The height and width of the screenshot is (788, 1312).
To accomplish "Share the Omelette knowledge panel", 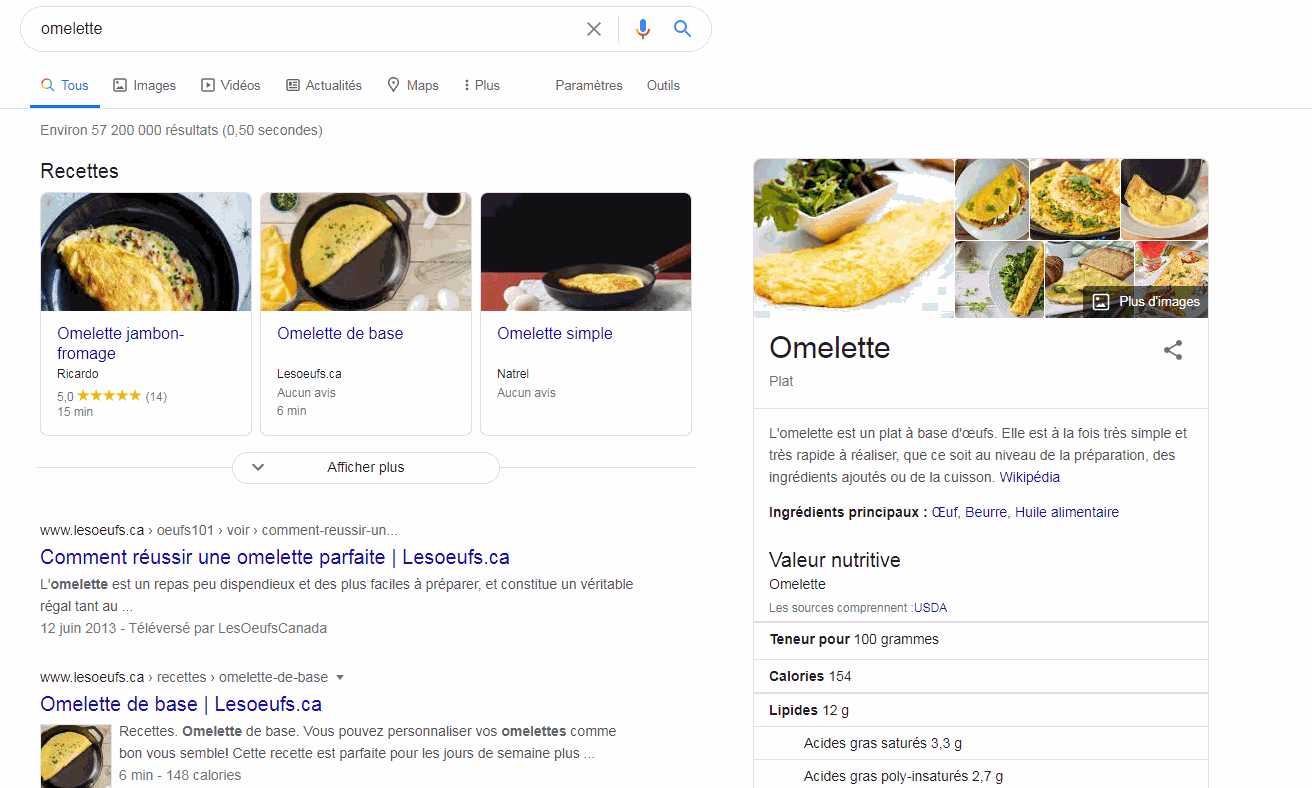I will coord(1173,350).
